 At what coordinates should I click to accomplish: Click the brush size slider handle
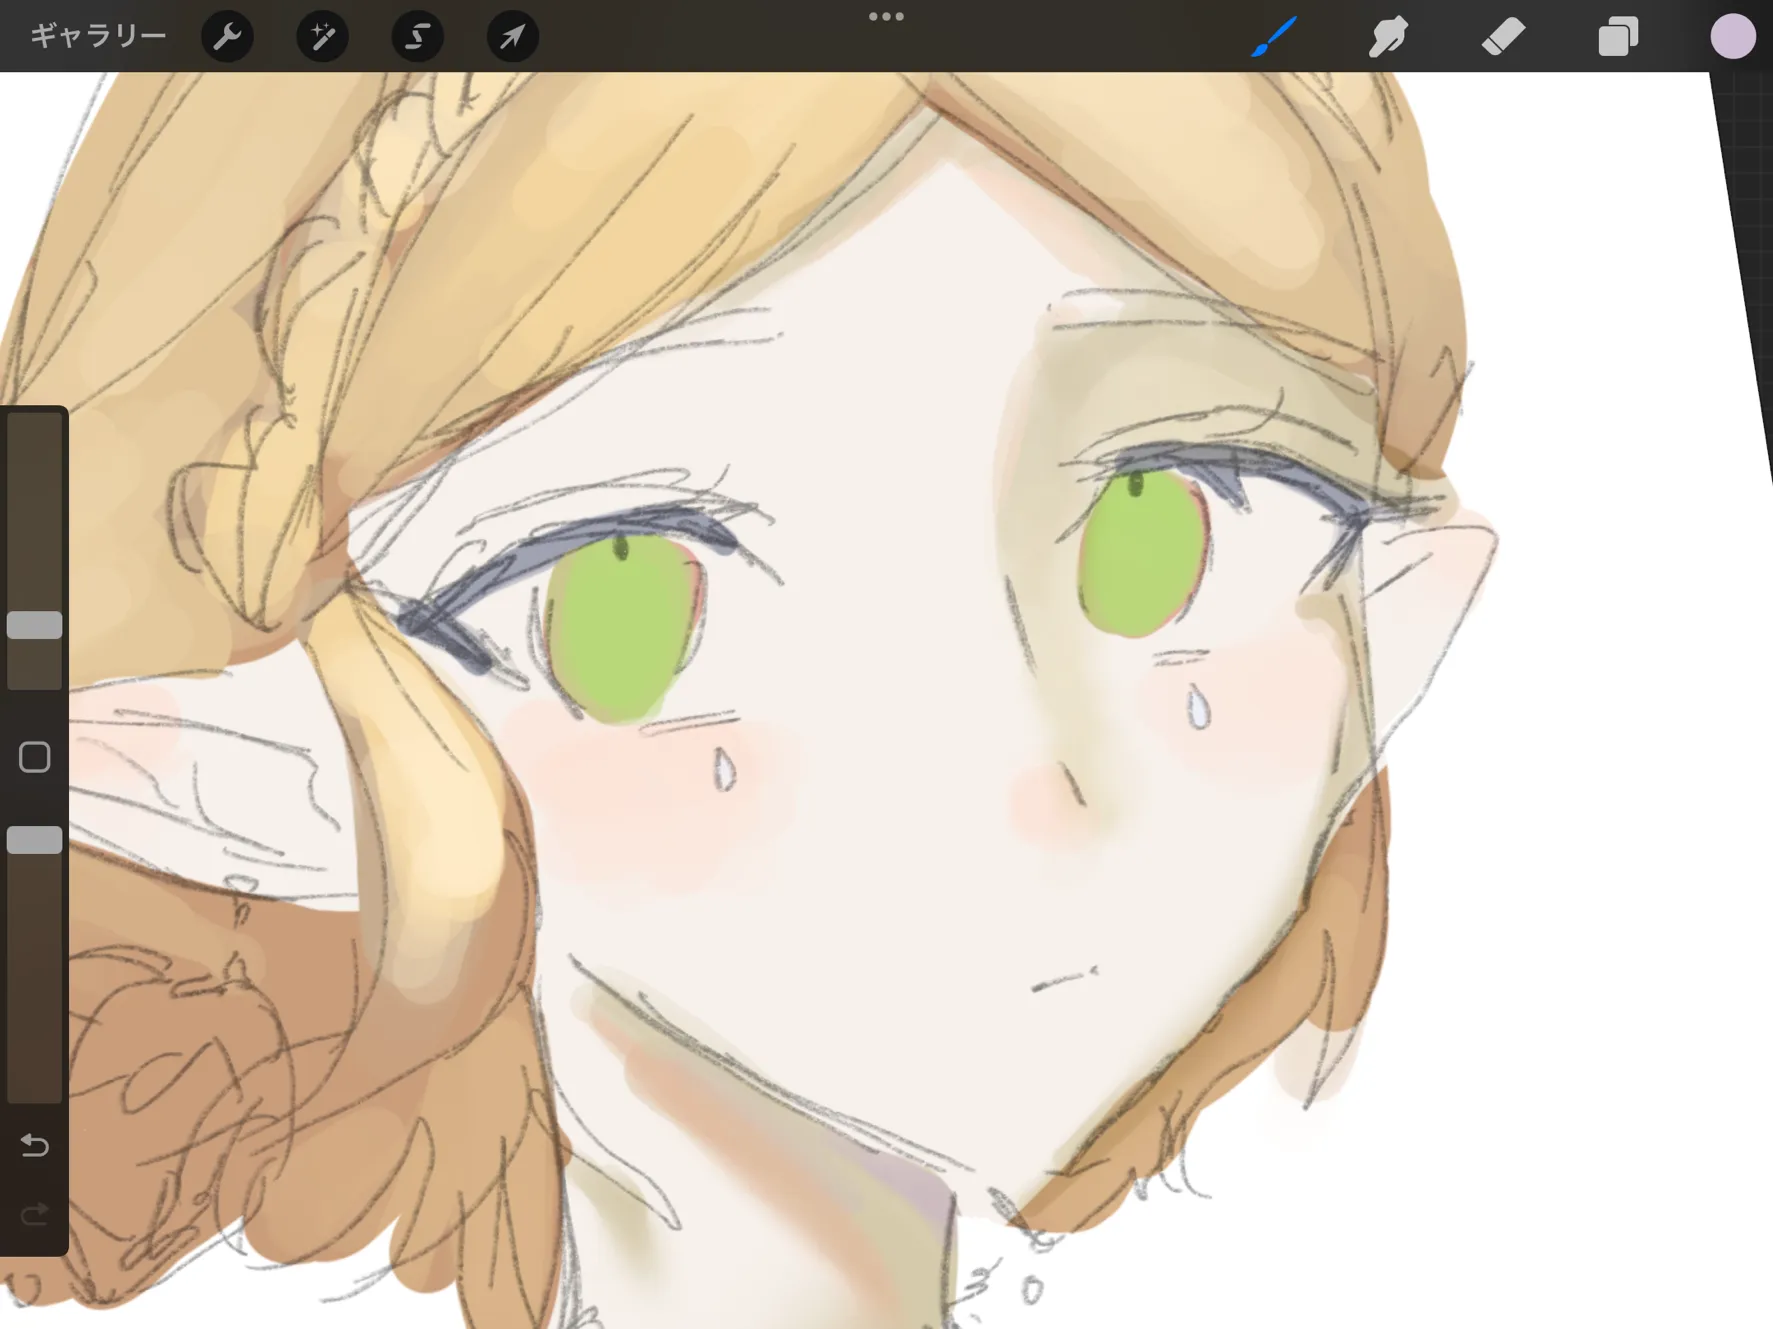pyautogui.click(x=35, y=625)
